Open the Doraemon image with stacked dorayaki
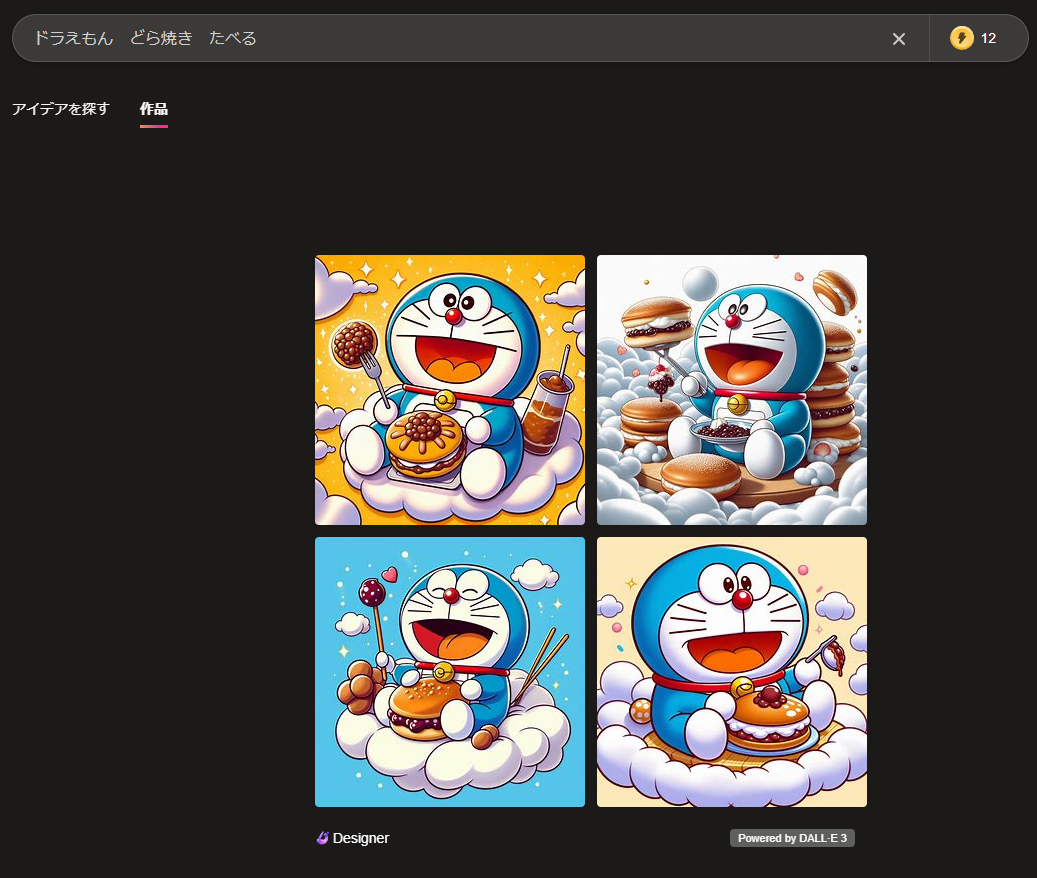 [x=731, y=390]
